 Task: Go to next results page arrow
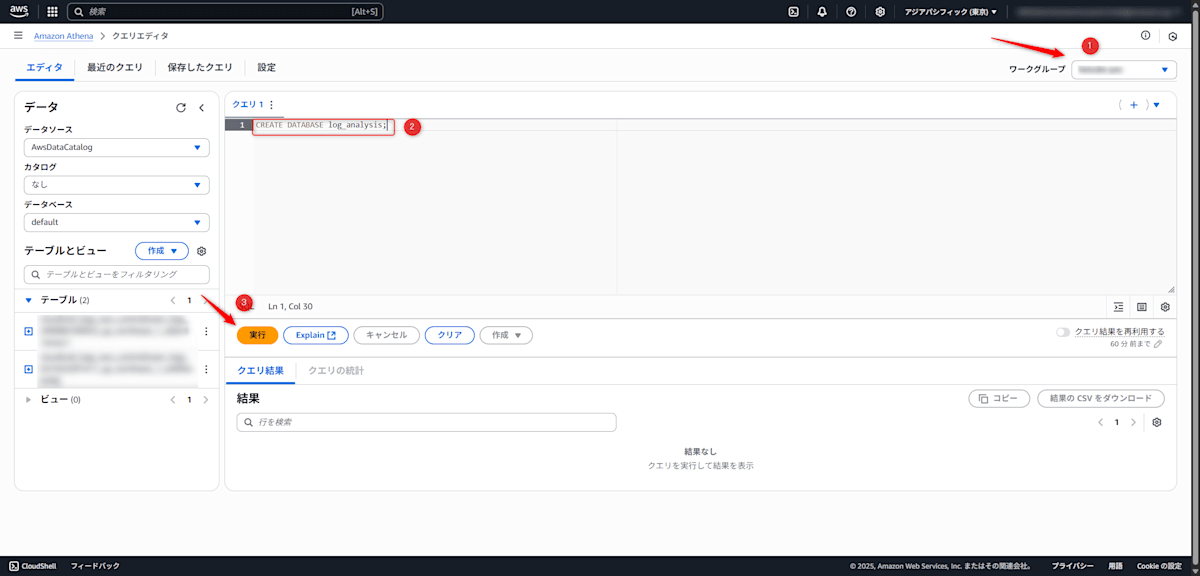coord(1133,423)
